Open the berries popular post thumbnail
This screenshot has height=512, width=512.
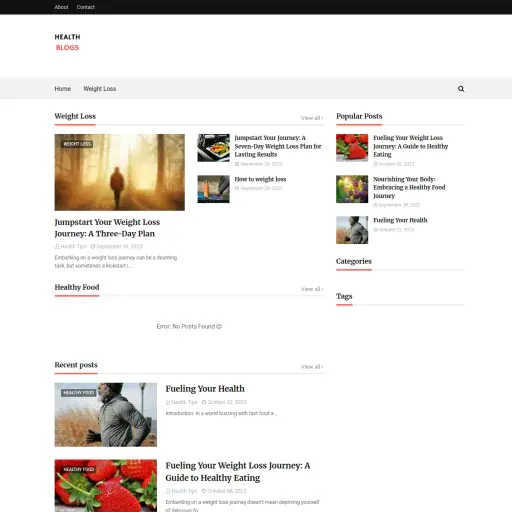coord(352,189)
